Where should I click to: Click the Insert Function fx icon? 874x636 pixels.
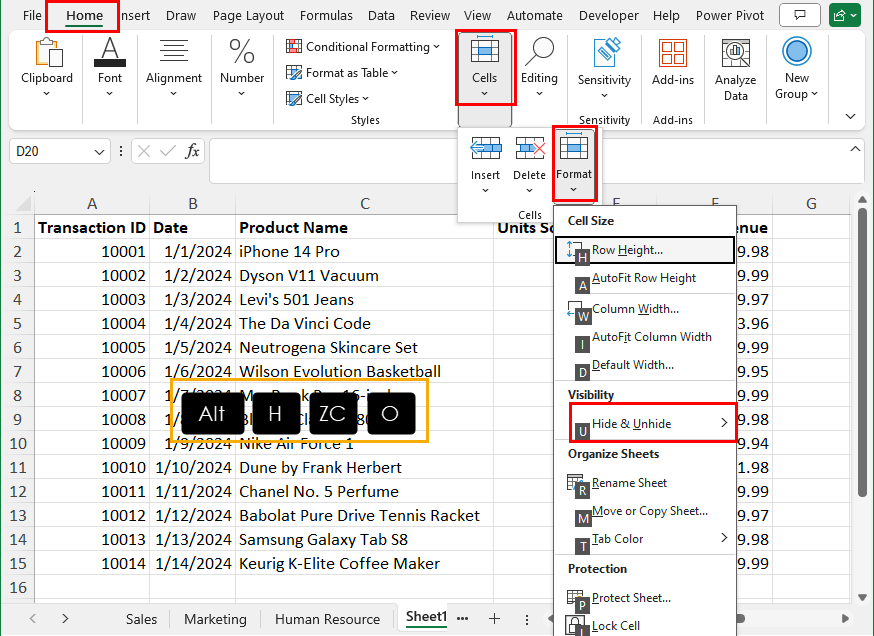click(x=192, y=151)
